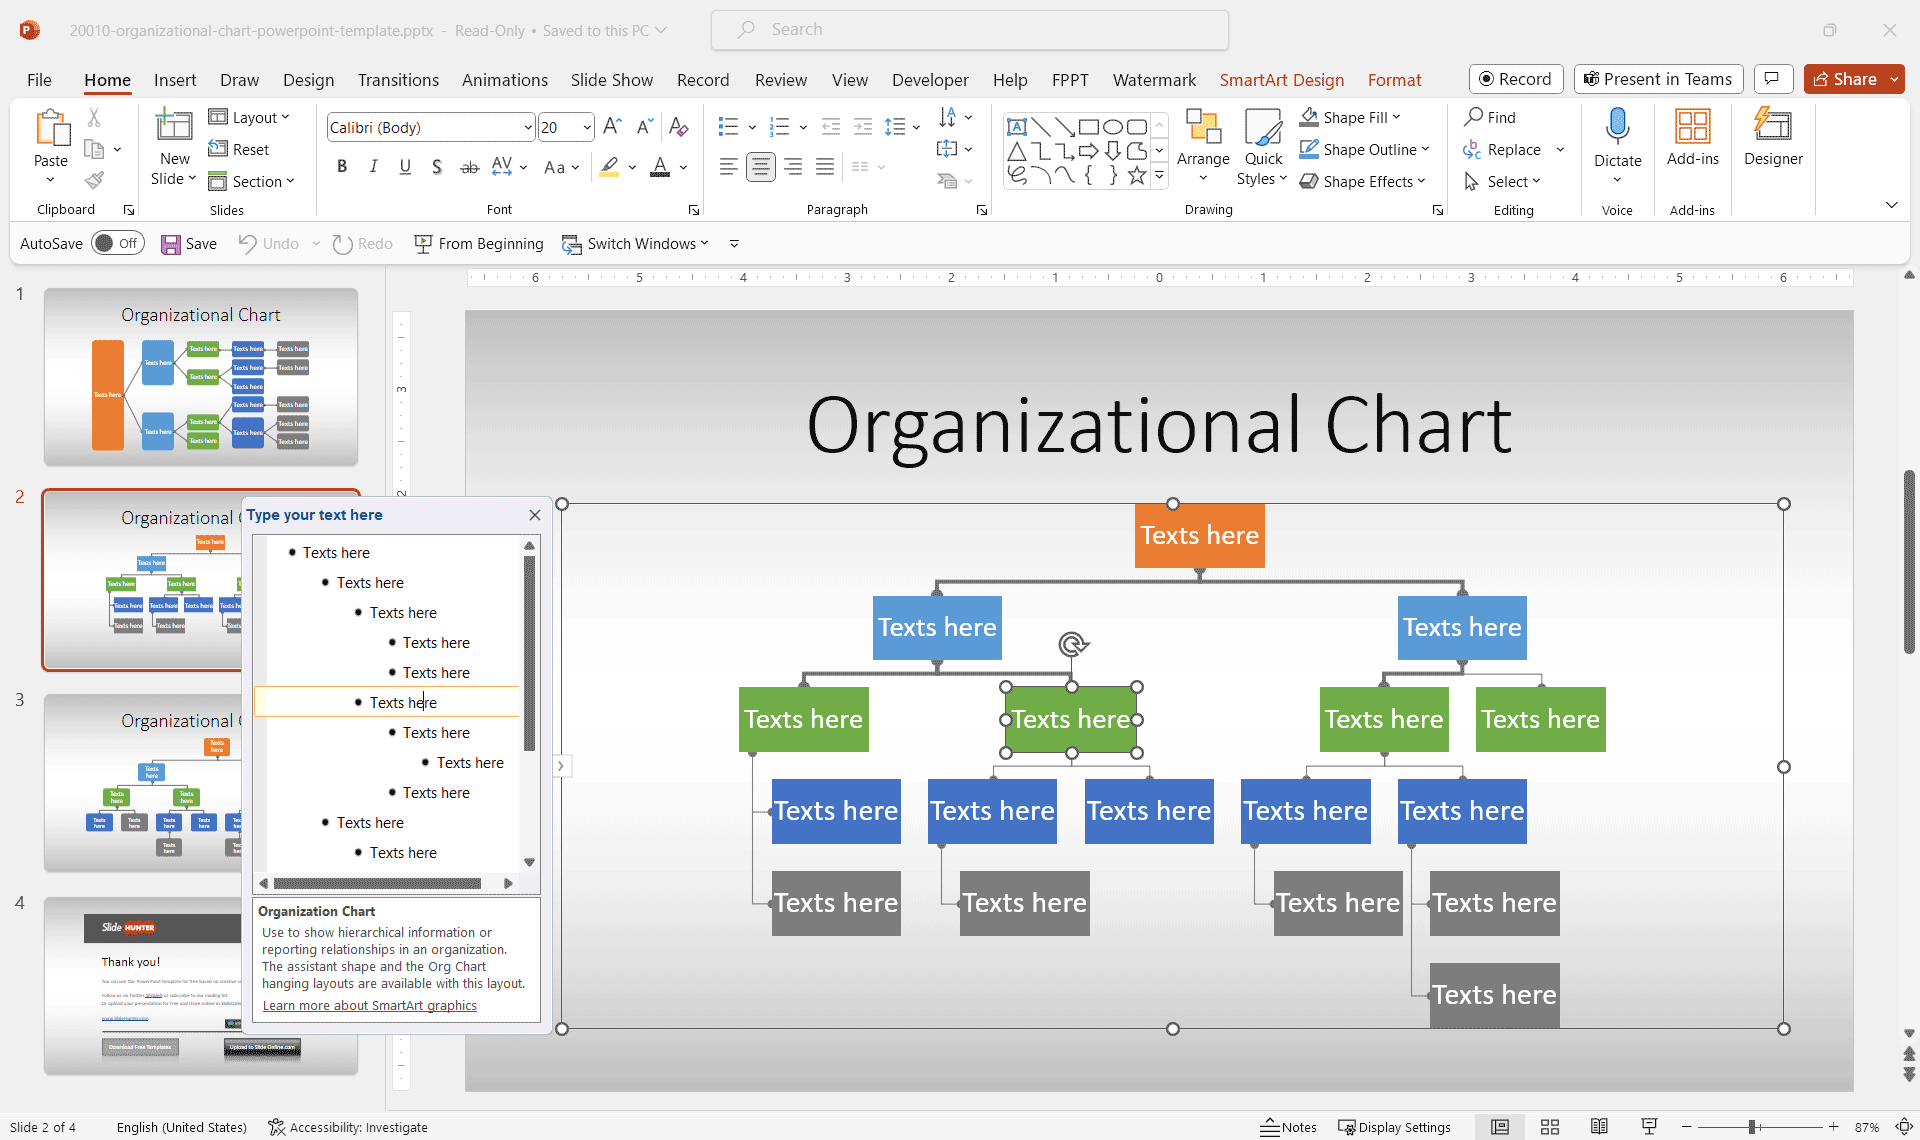This screenshot has height=1140, width=1920.
Task: Apply bold formatting in Font group
Action: [341, 166]
